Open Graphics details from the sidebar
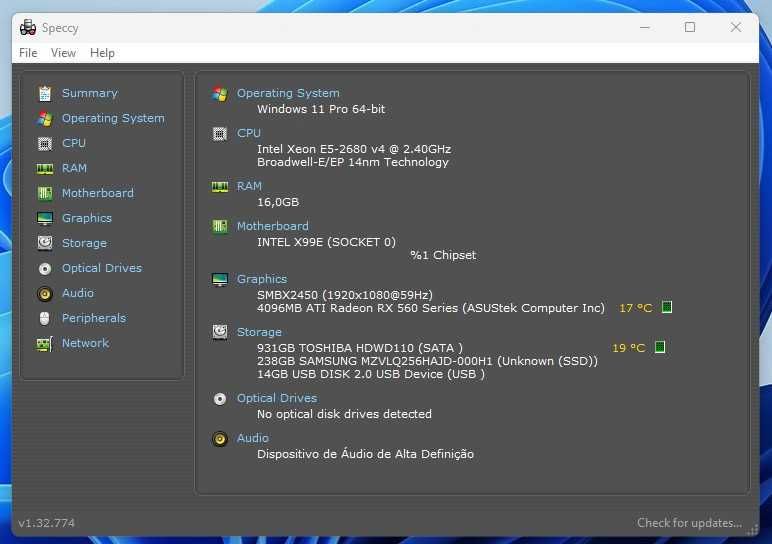This screenshot has height=544, width=772. 87,218
